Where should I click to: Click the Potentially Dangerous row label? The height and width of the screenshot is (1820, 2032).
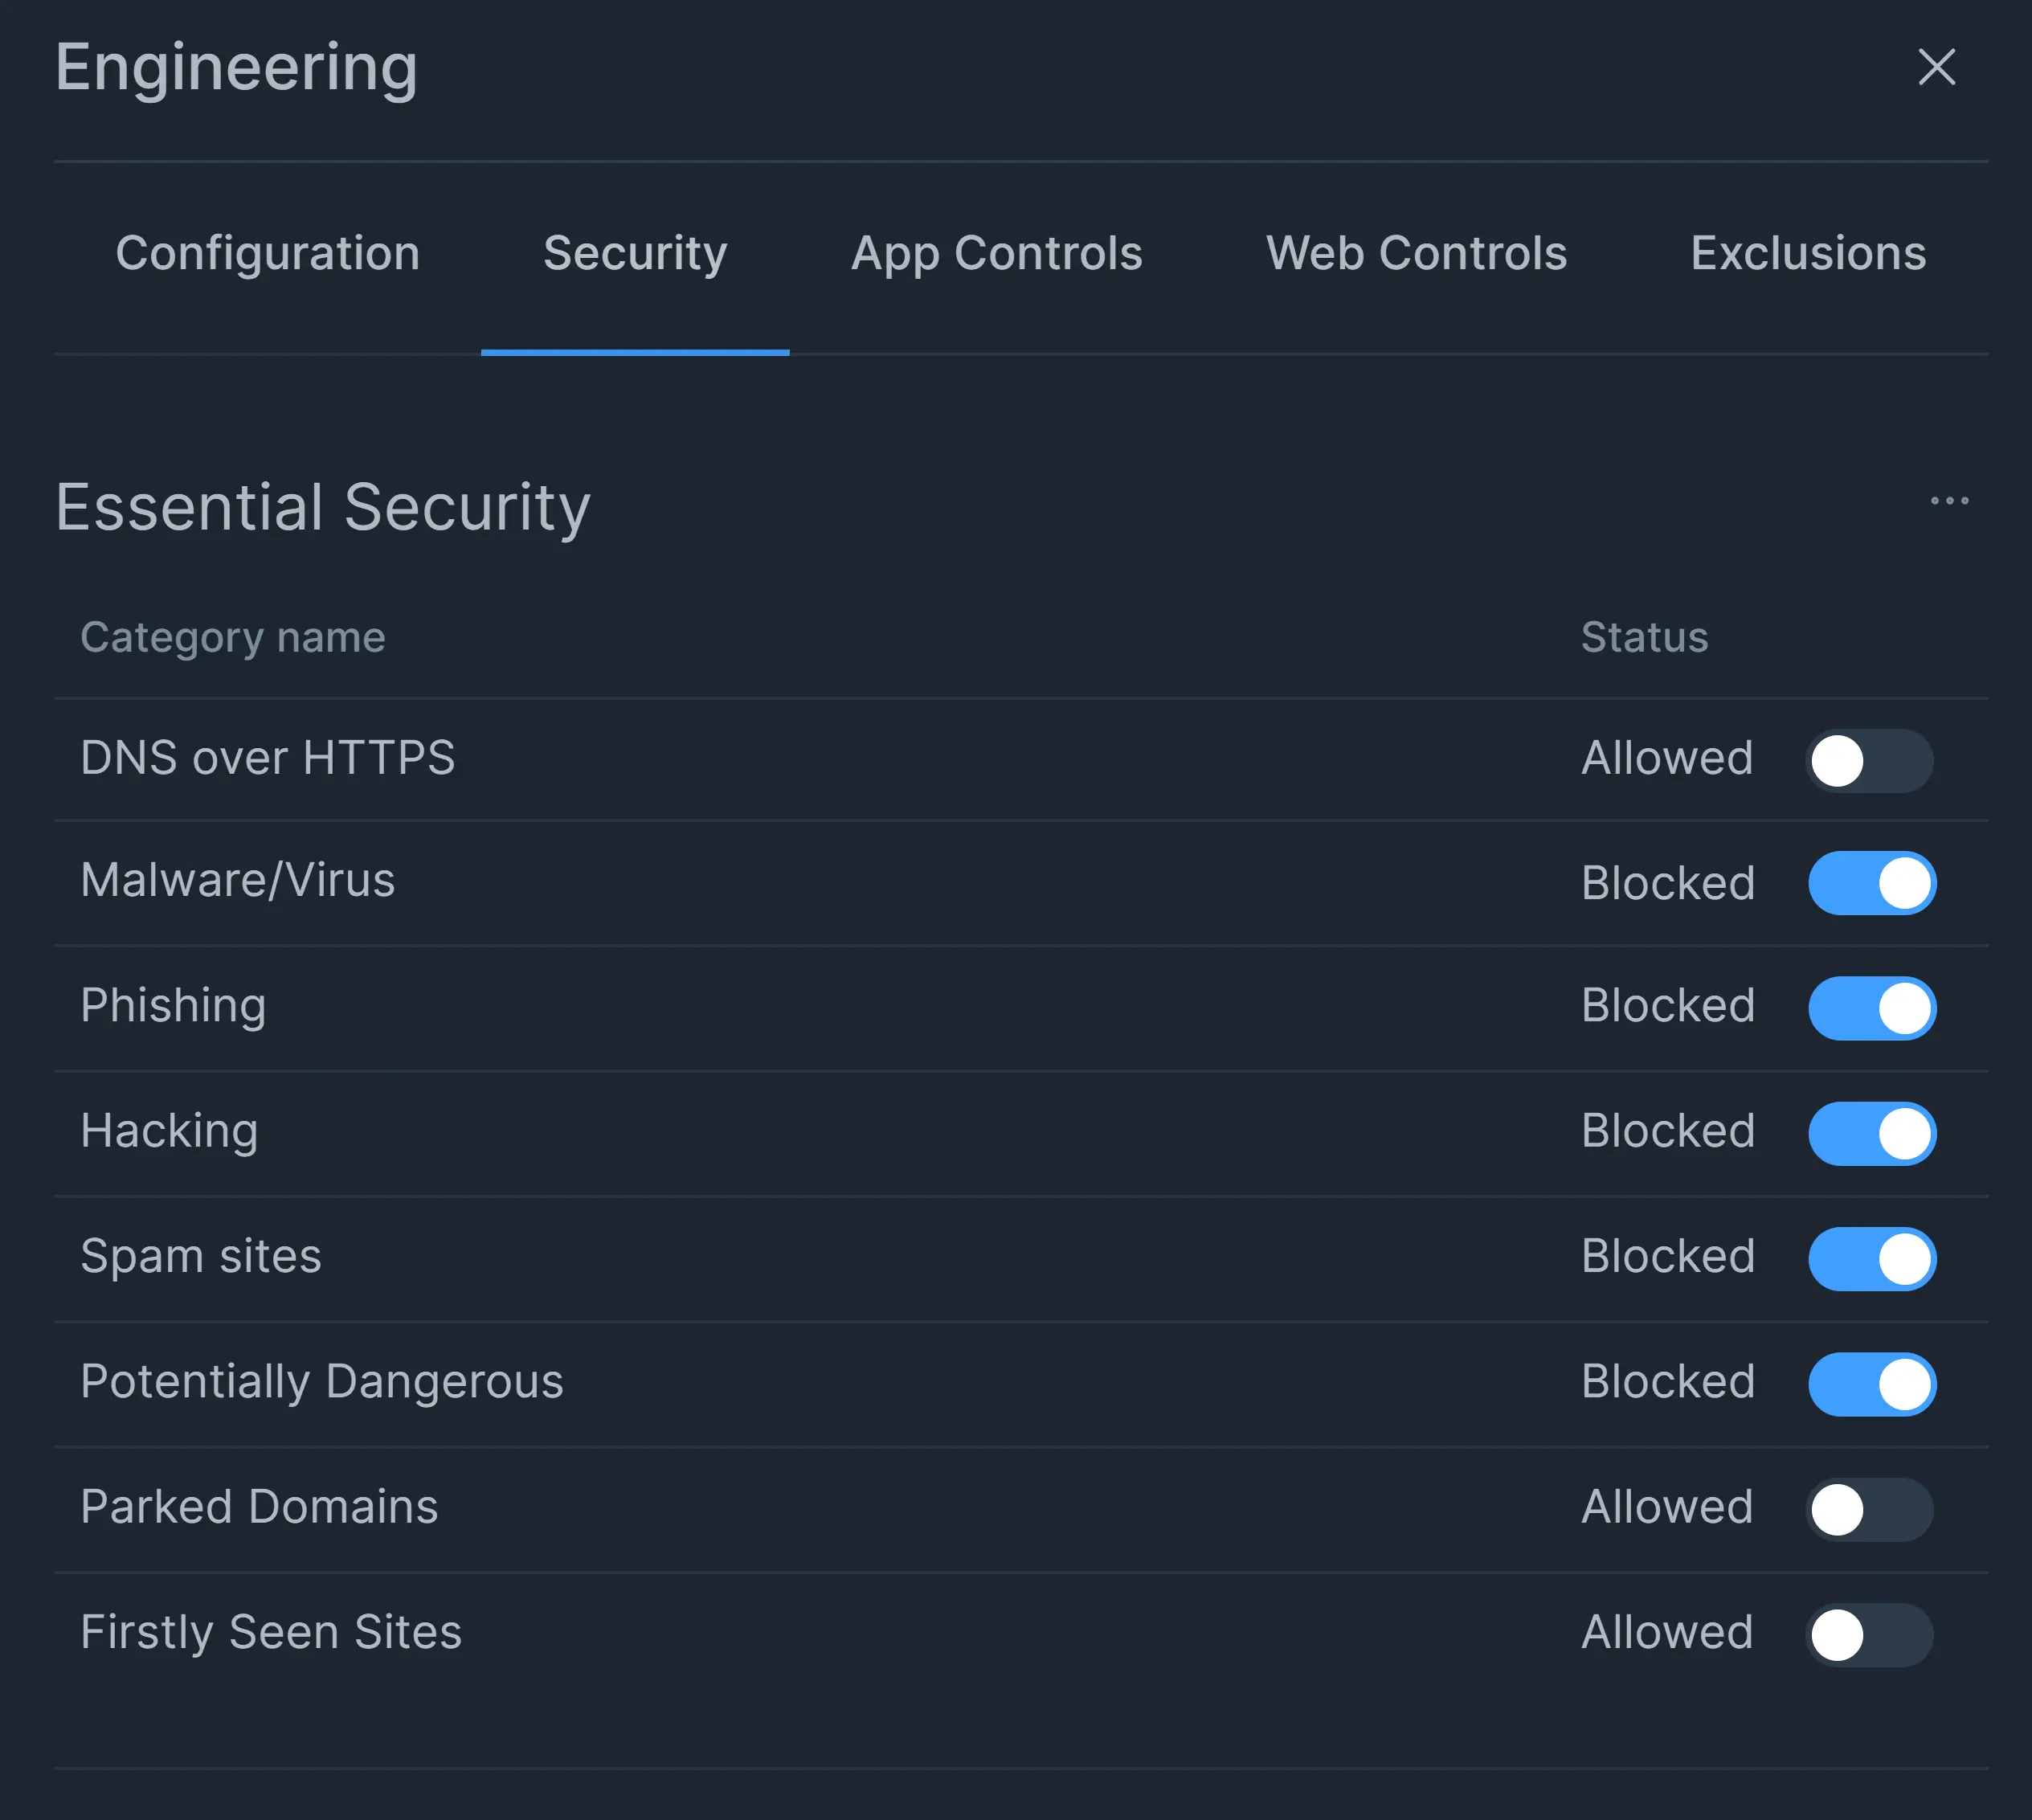tap(322, 1382)
